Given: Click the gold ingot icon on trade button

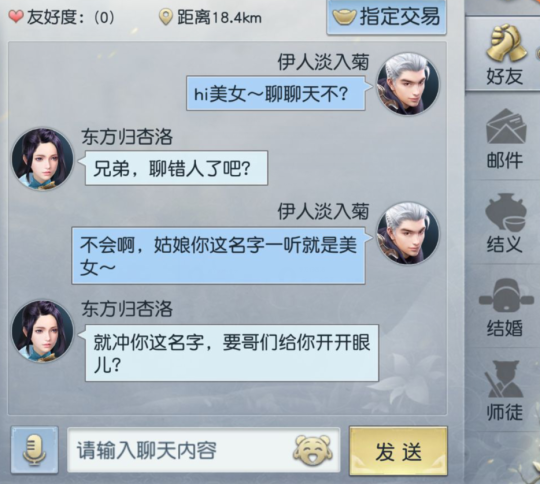Looking at the screenshot, I should tap(344, 17).
